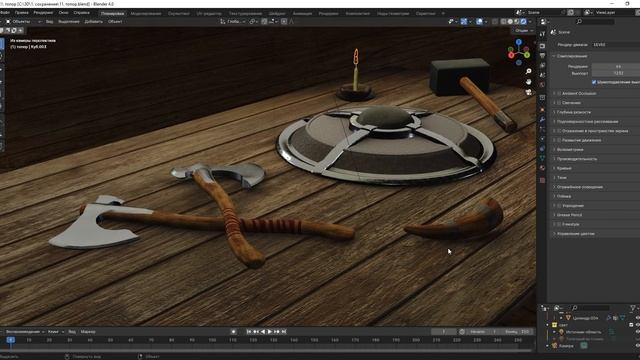Play the animation forward
The image size is (640, 360).
(270, 332)
